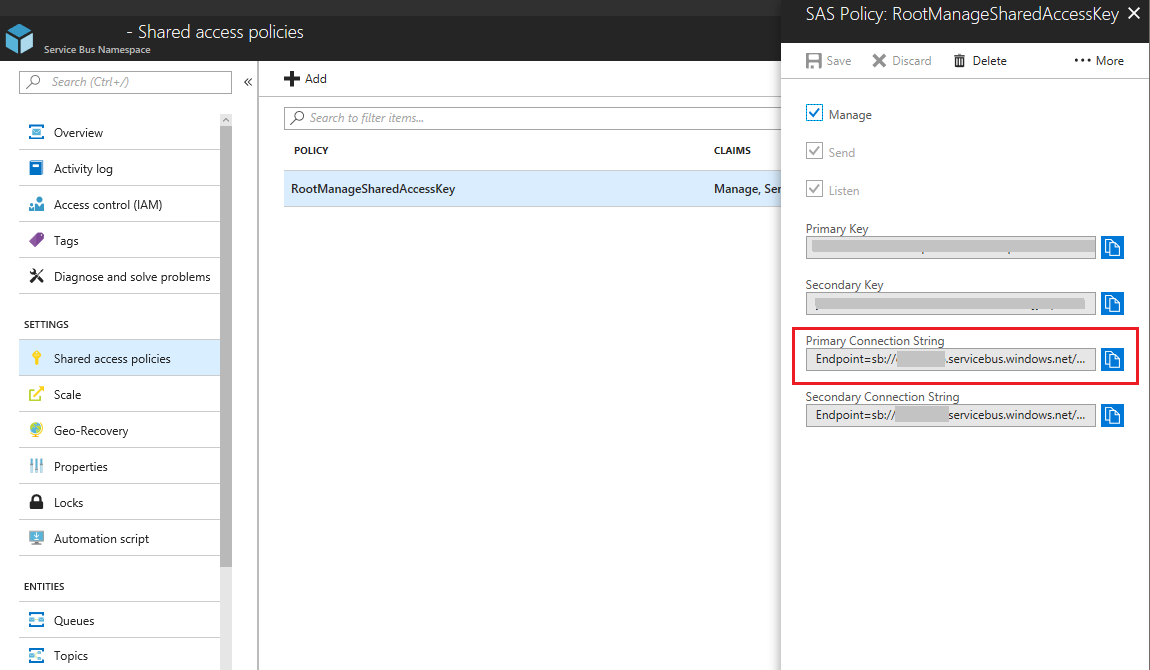
Task: Delete the RootManageSharedAccessKey policy
Action: [980, 61]
